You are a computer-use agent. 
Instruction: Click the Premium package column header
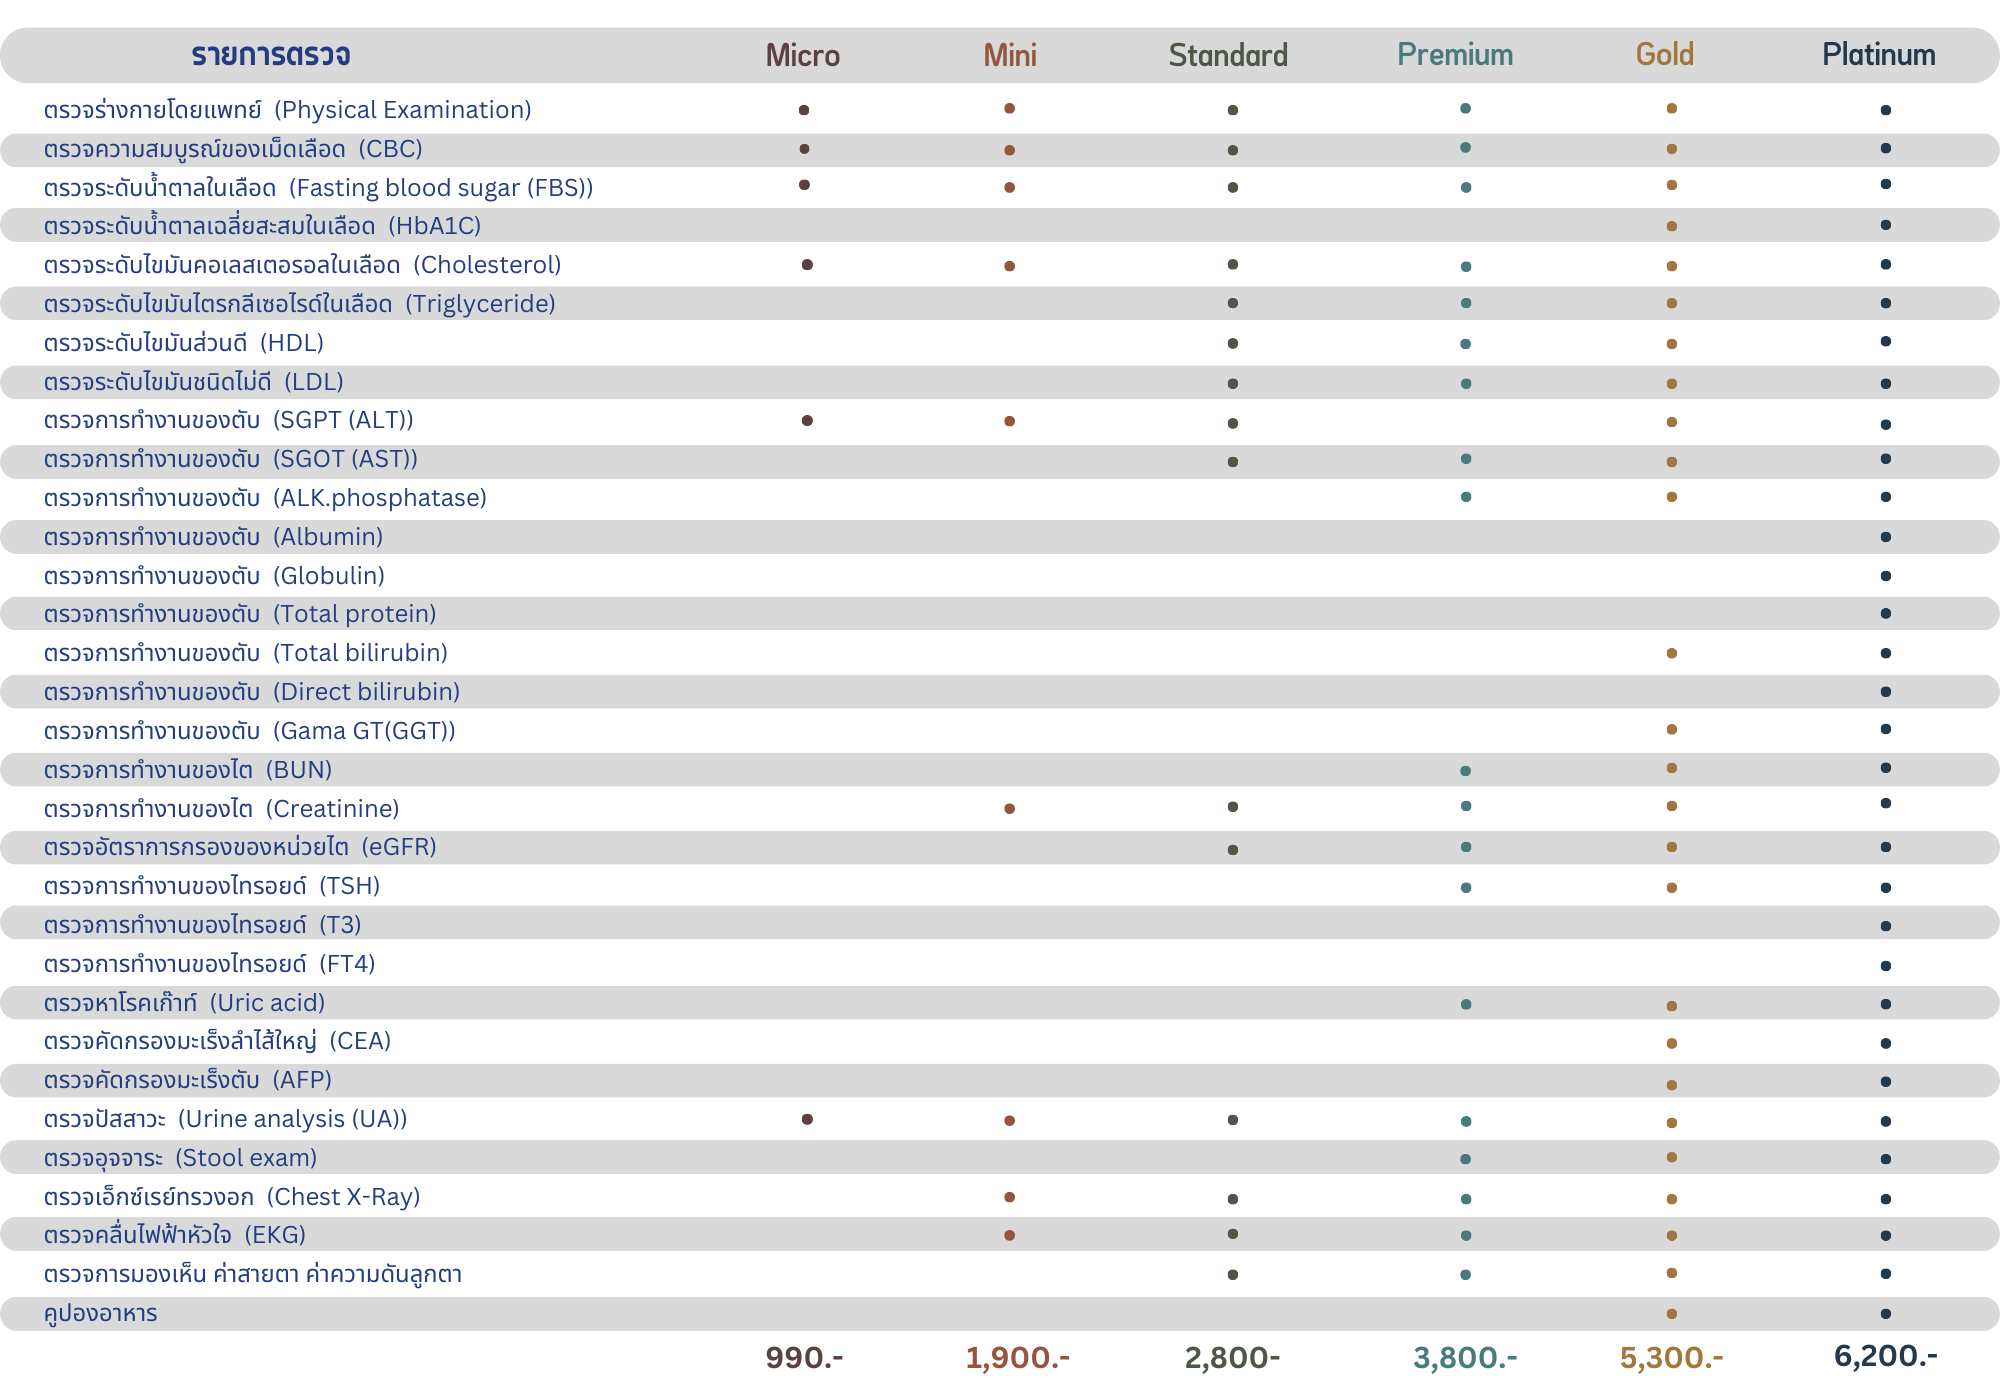click(1455, 55)
